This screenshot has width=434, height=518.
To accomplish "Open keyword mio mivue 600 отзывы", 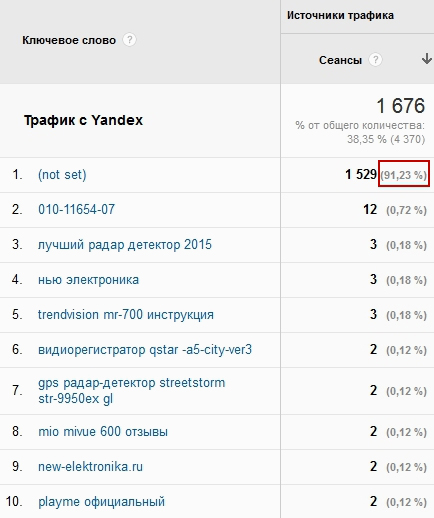I will [103, 431].
